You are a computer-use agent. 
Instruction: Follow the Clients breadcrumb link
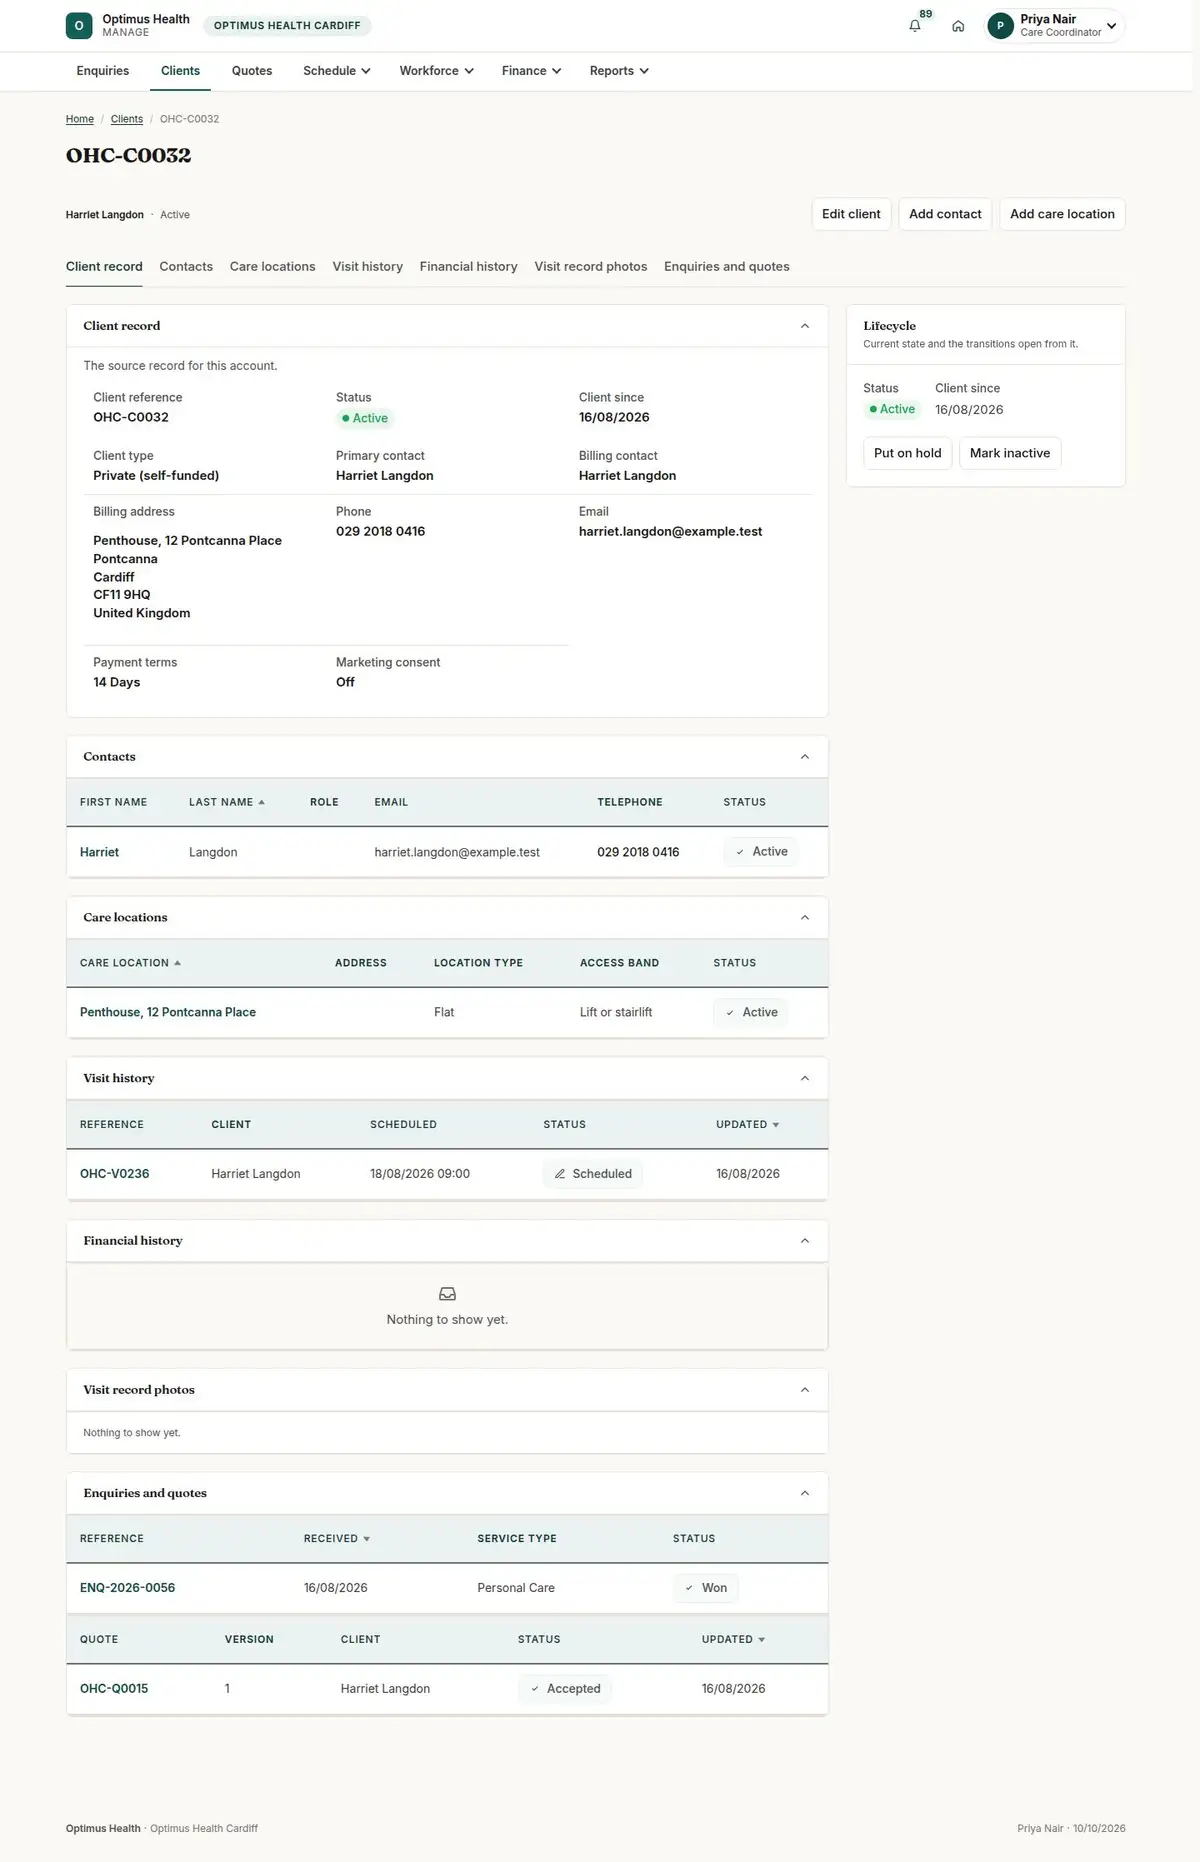point(127,119)
